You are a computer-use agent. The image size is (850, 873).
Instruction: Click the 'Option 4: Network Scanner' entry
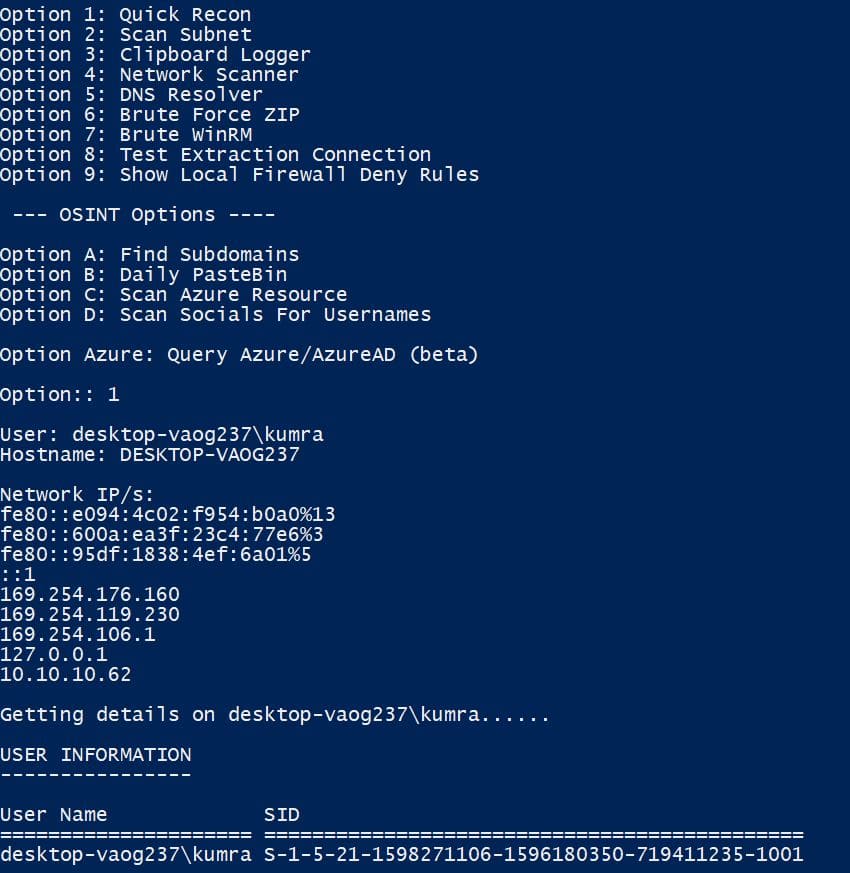tap(149, 75)
